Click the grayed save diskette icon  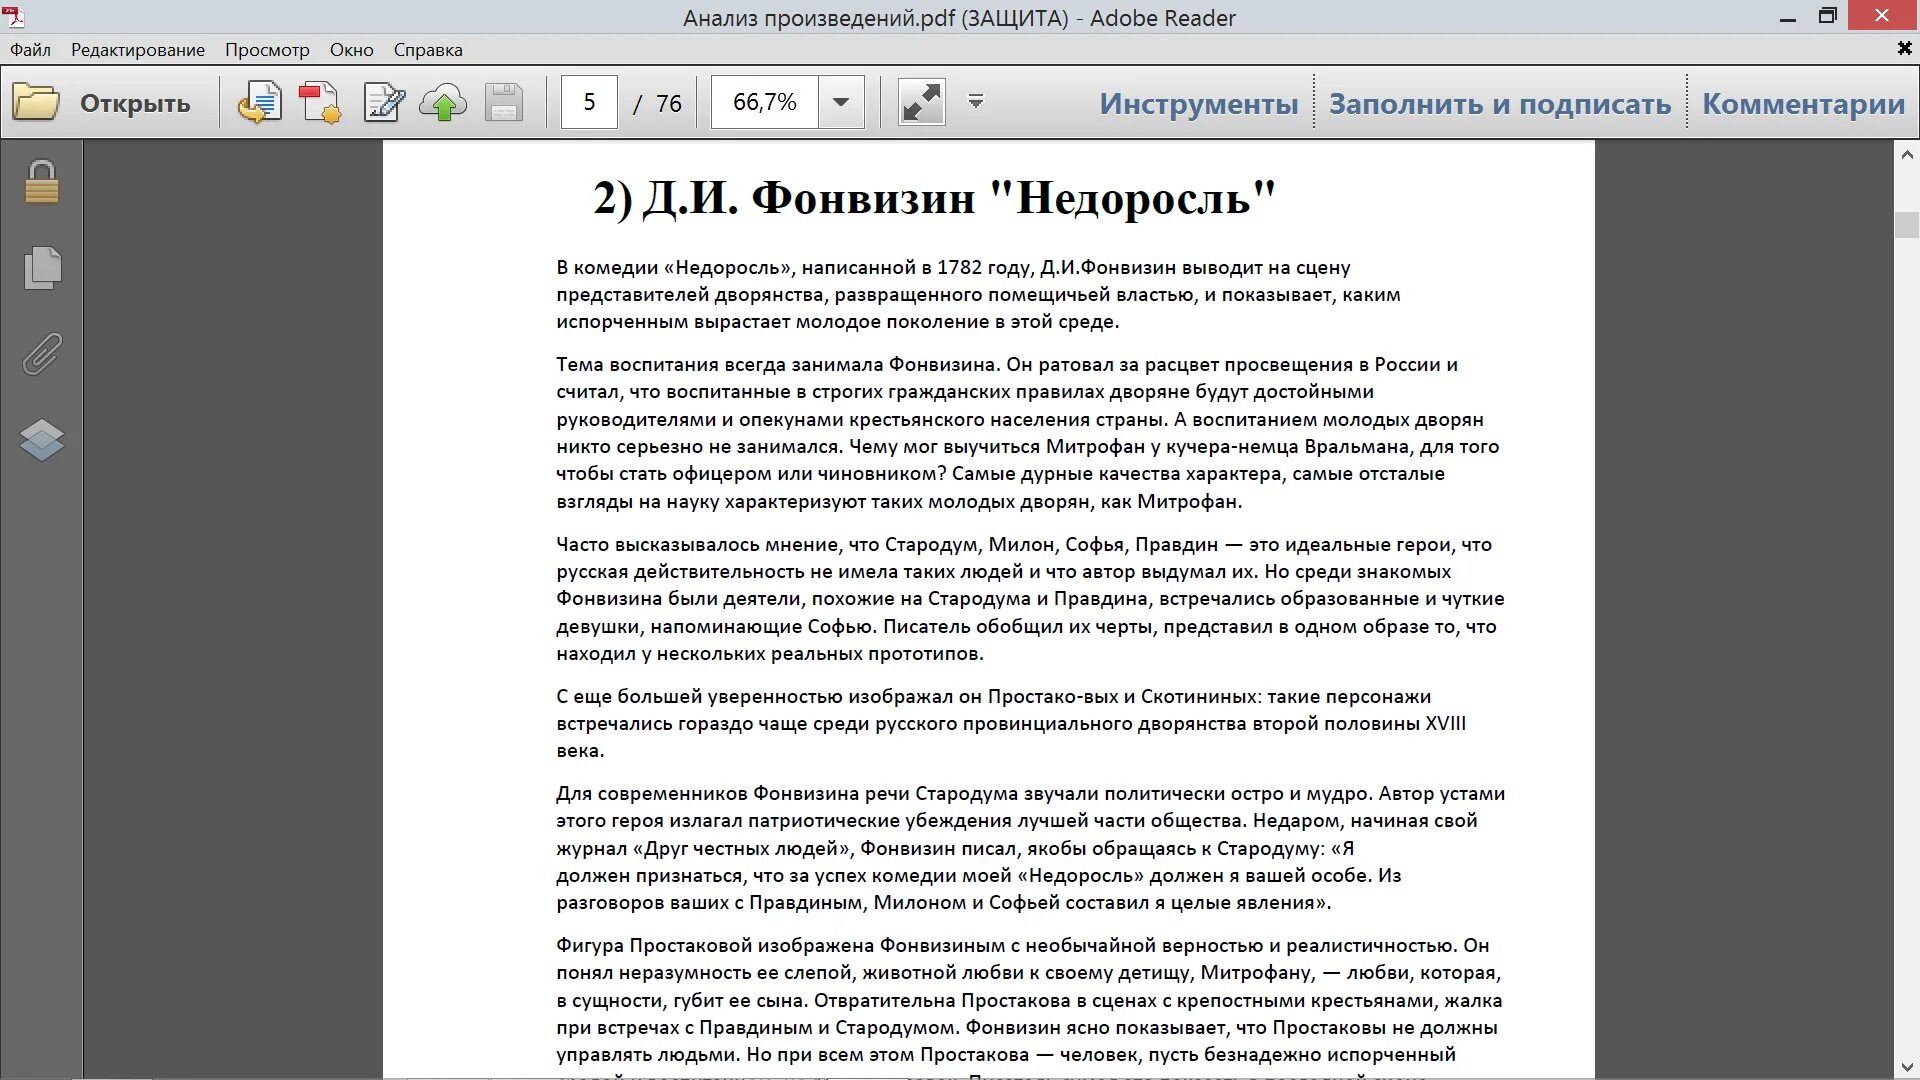pyautogui.click(x=504, y=103)
